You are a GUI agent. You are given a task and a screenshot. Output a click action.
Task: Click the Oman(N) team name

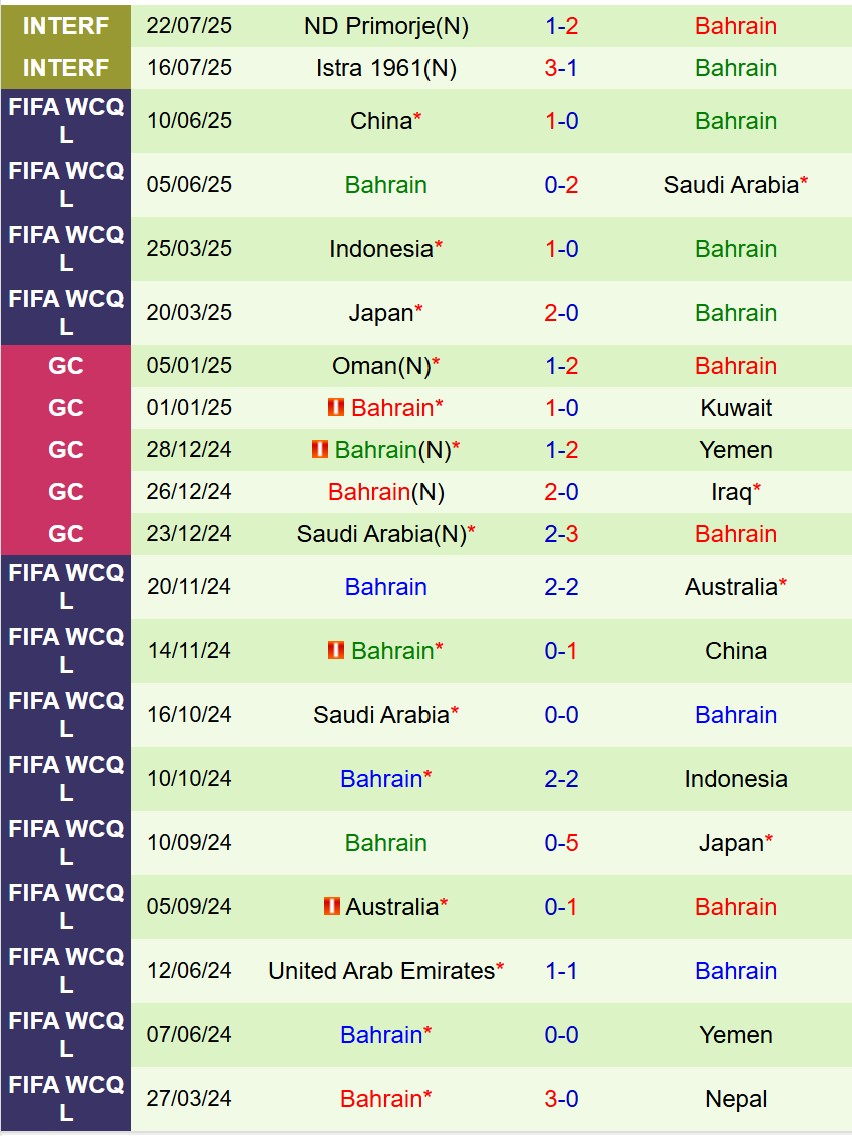click(380, 366)
